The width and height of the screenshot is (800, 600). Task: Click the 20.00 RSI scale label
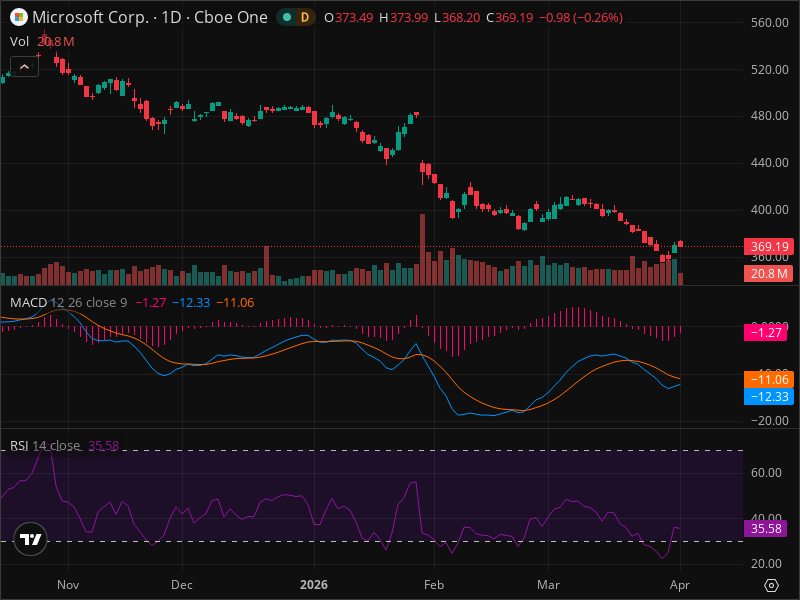tap(766, 563)
